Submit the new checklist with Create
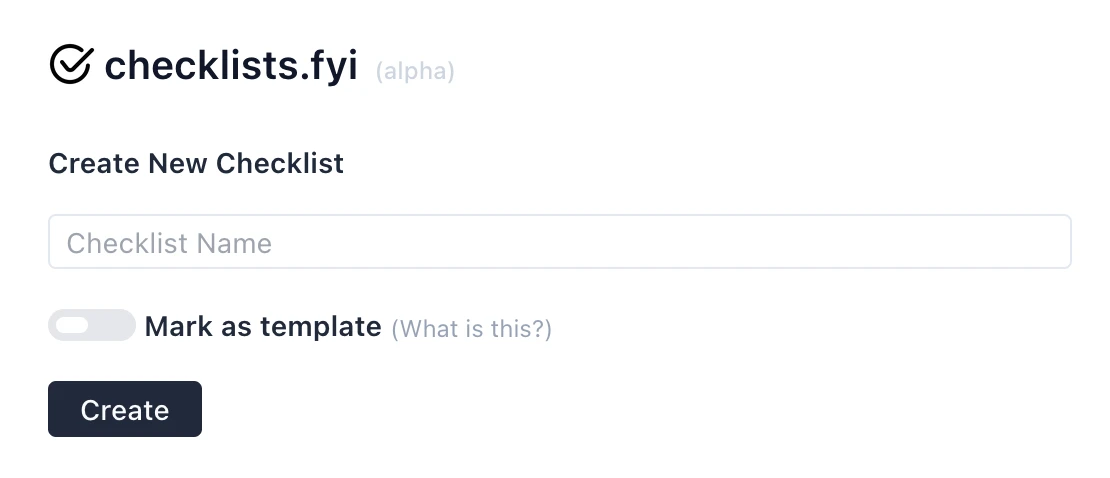 click(x=125, y=409)
